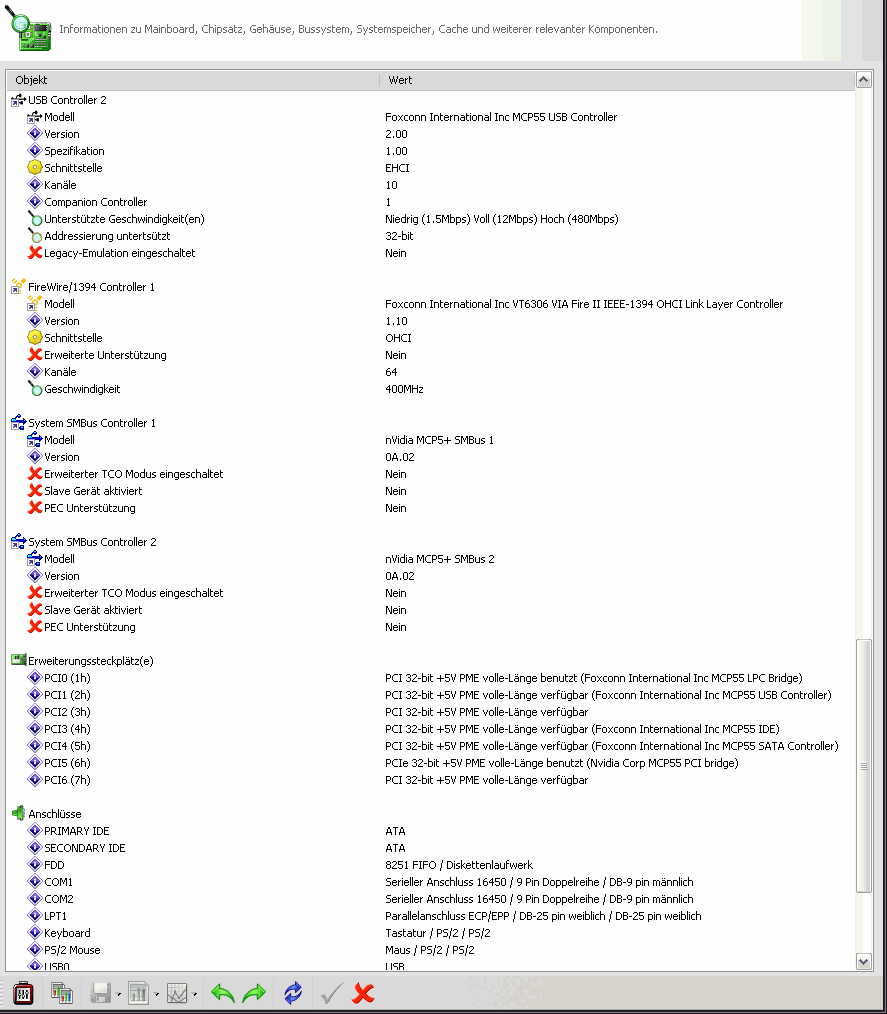
Task: Click the magnifier icon beside Geschwindigkeit row
Action: (35, 389)
